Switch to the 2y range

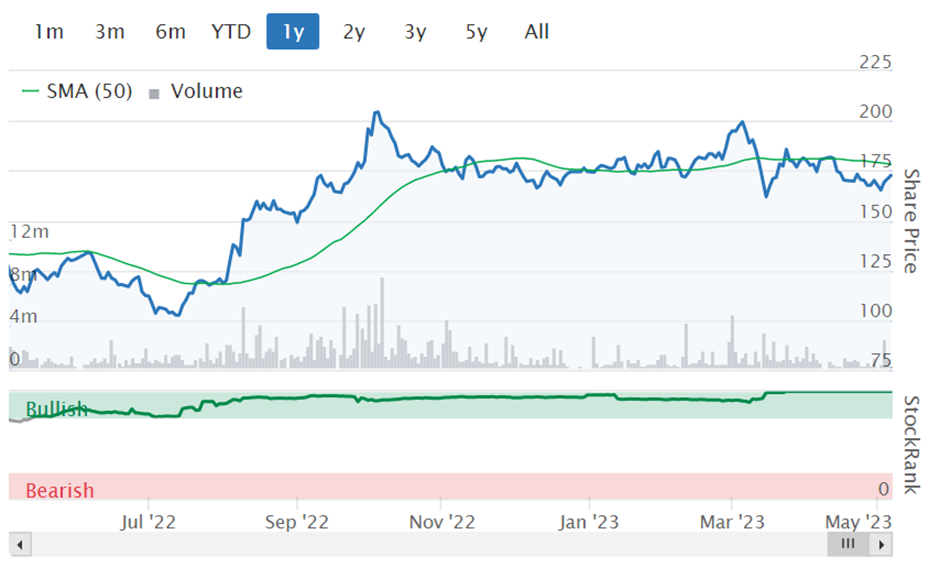tap(354, 32)
